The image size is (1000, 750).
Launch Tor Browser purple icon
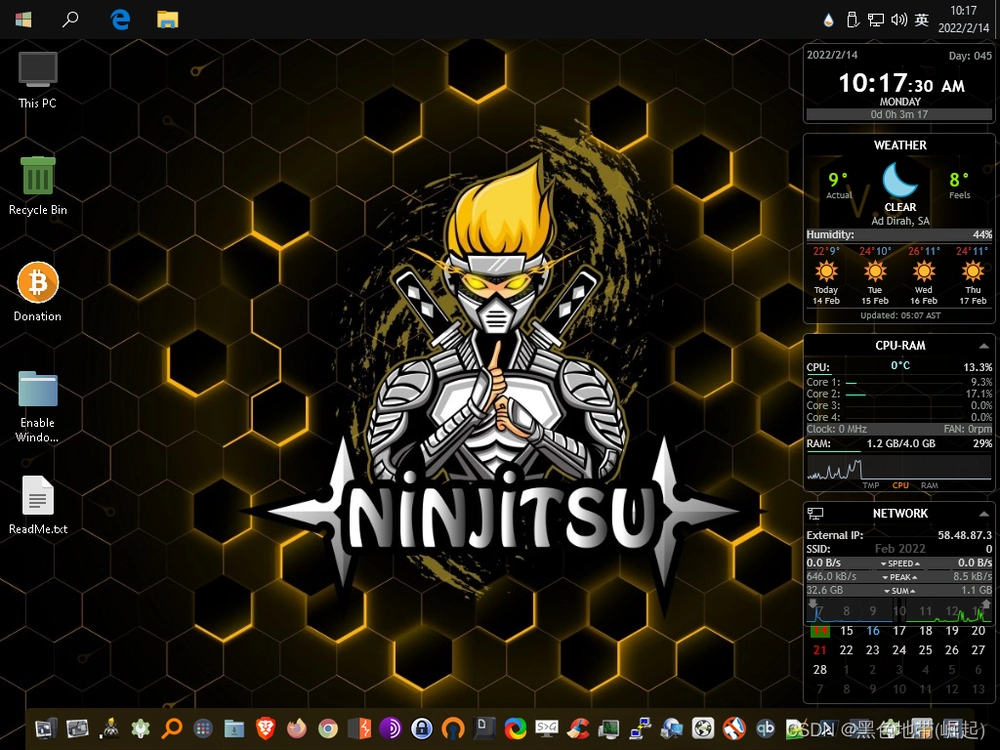390,728
